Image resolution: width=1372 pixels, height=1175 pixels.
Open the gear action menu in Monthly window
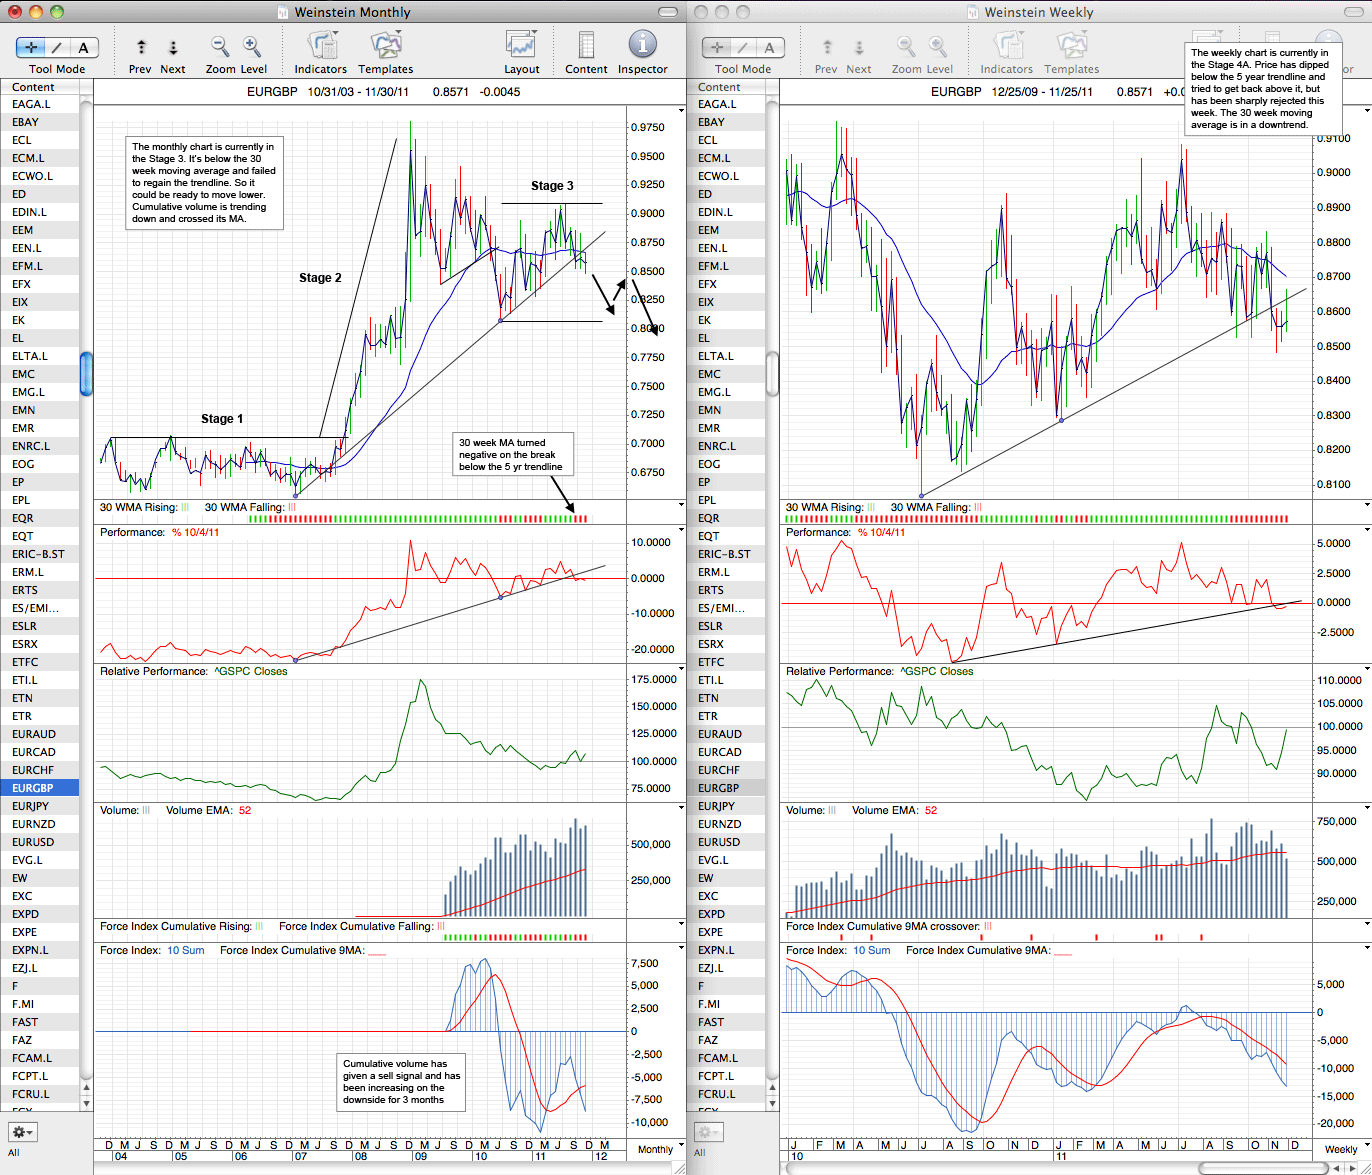(22, 1132)
